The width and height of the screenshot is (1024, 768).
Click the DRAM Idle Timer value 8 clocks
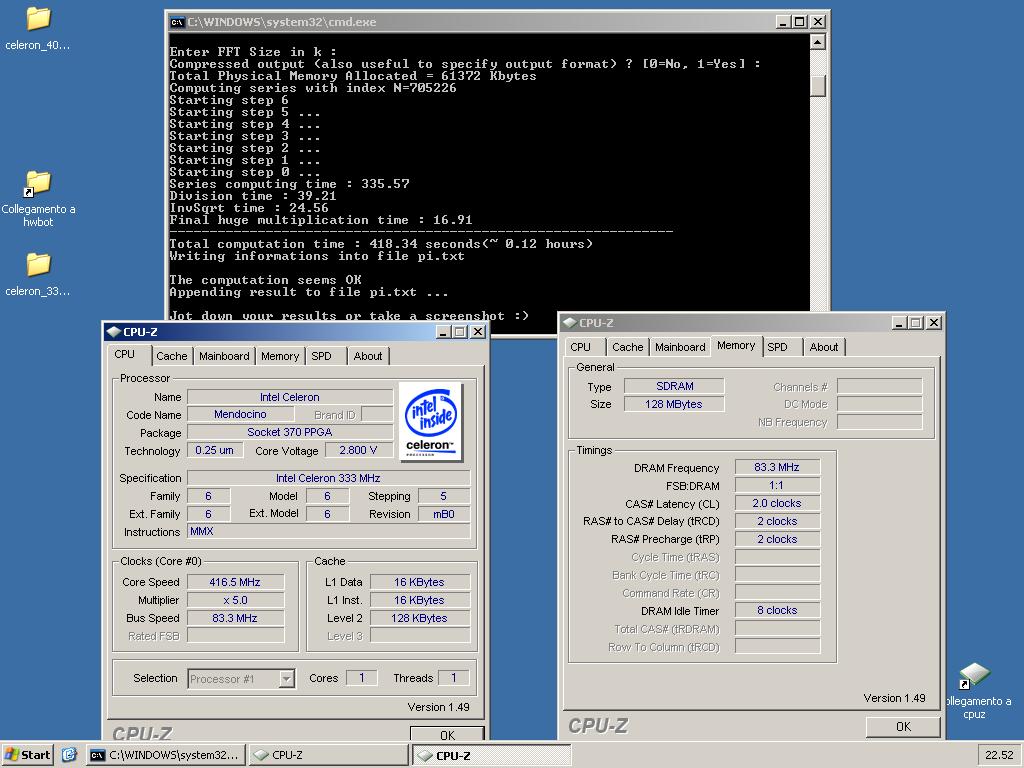point(777,610)
